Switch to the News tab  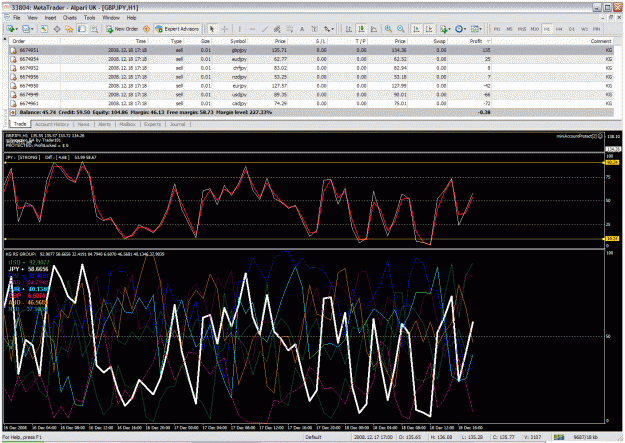click(x=84, y=124)
